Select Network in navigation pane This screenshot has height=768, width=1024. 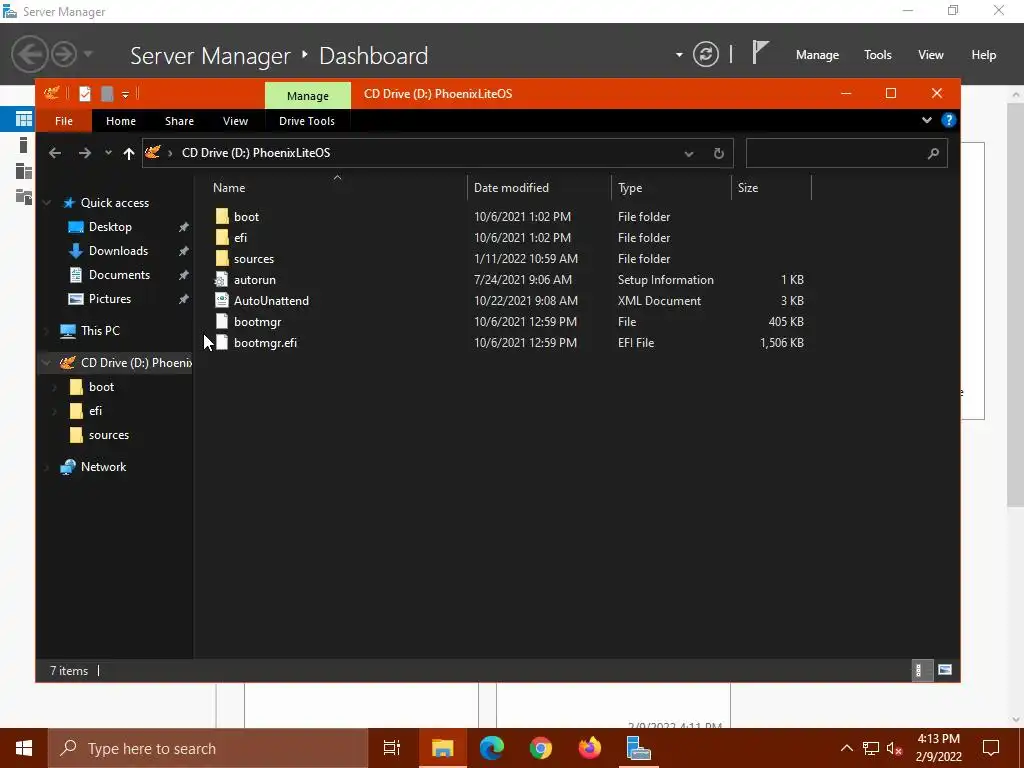coord(103,467)
